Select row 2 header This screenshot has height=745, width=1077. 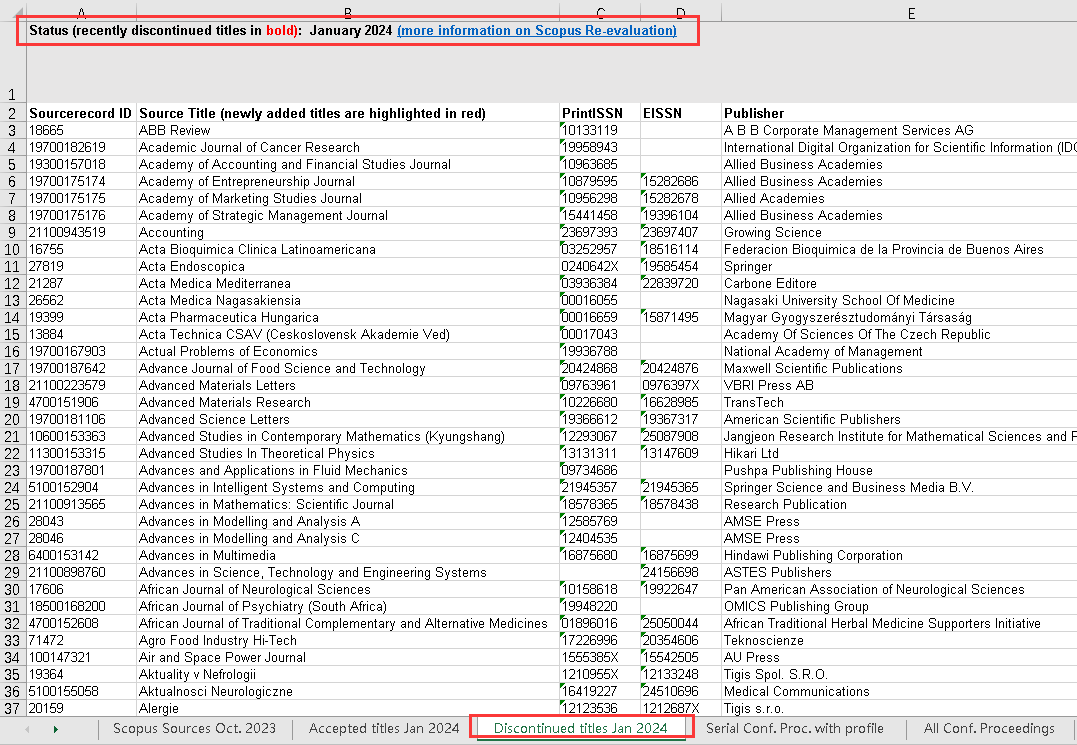pos(12,113)
